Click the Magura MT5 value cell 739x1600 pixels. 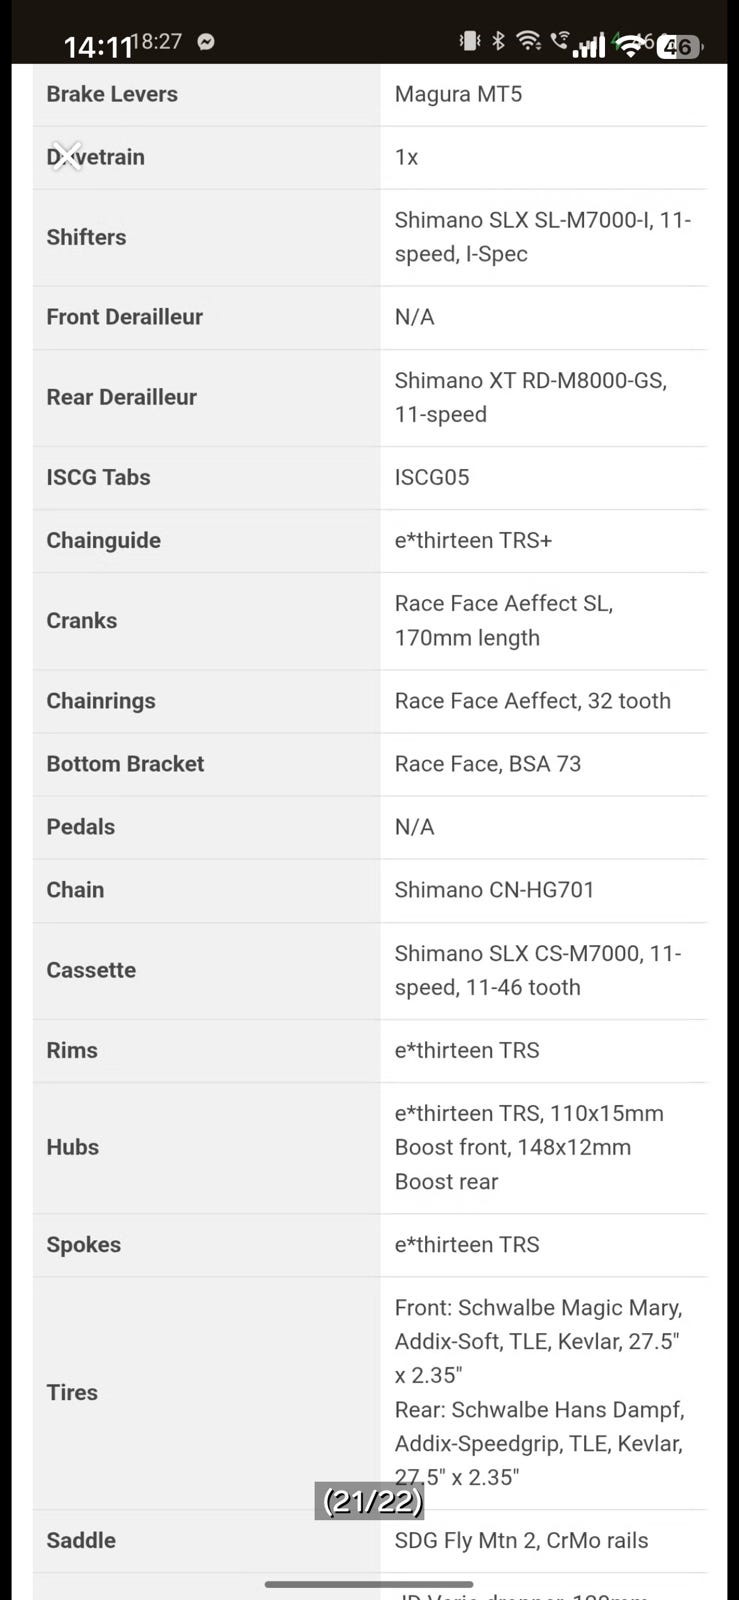pos(458,94)
